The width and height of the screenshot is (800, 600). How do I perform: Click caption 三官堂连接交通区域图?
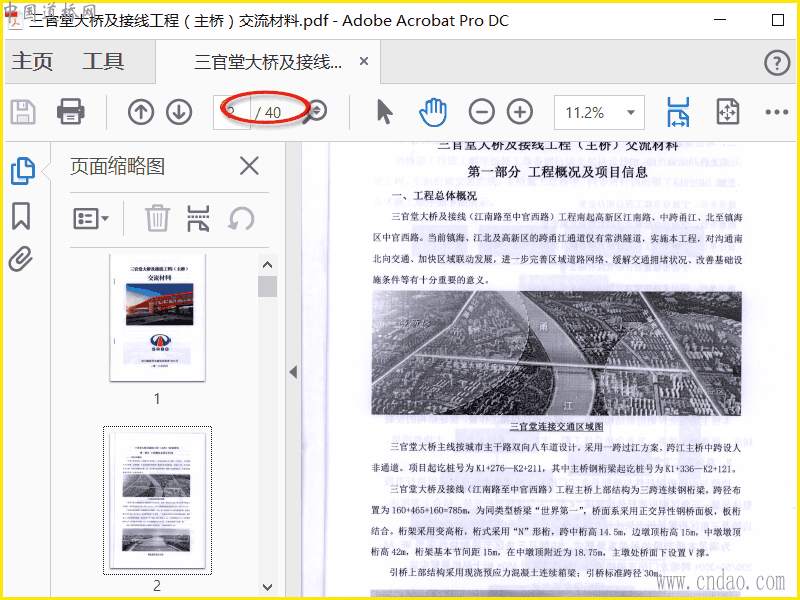[x=557, y=427]
